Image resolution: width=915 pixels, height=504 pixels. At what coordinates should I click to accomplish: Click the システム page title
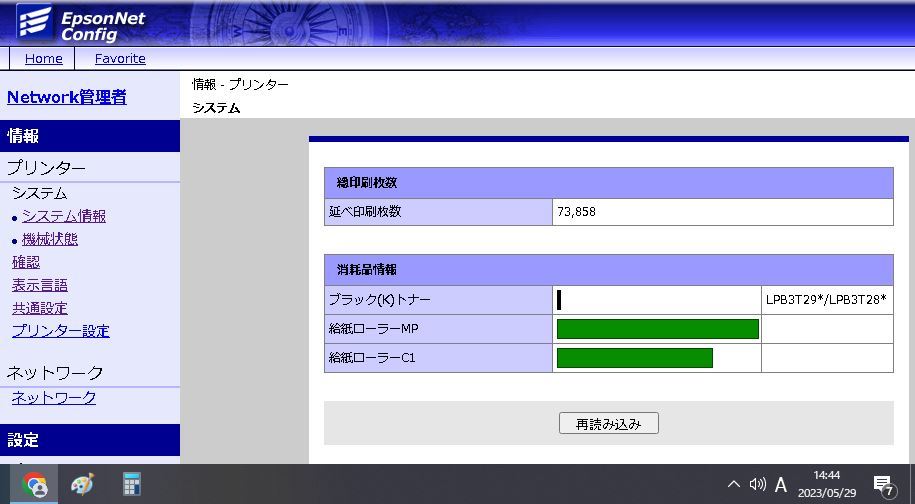pos(216,108)
